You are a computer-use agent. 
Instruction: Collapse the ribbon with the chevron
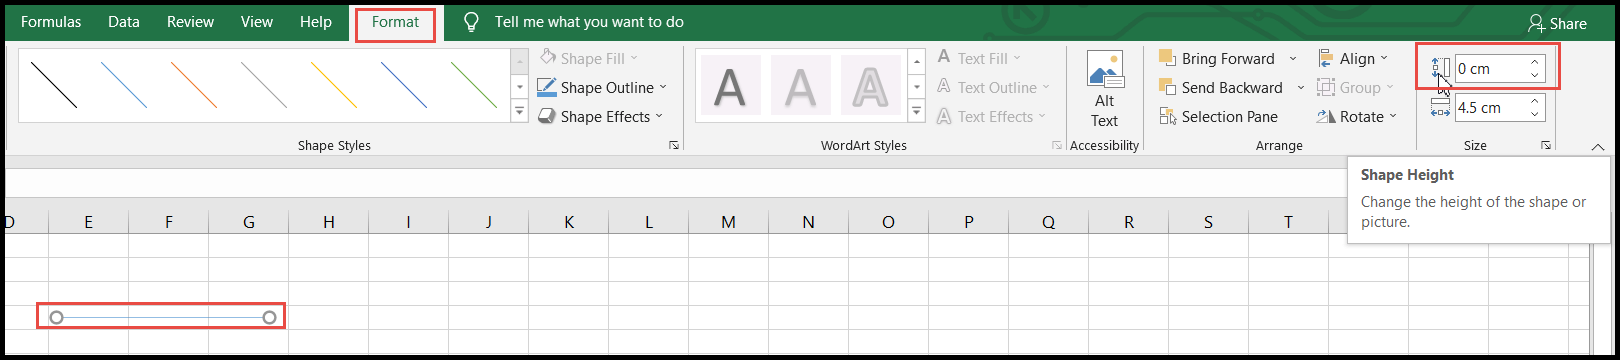[x=1598, y=147]
